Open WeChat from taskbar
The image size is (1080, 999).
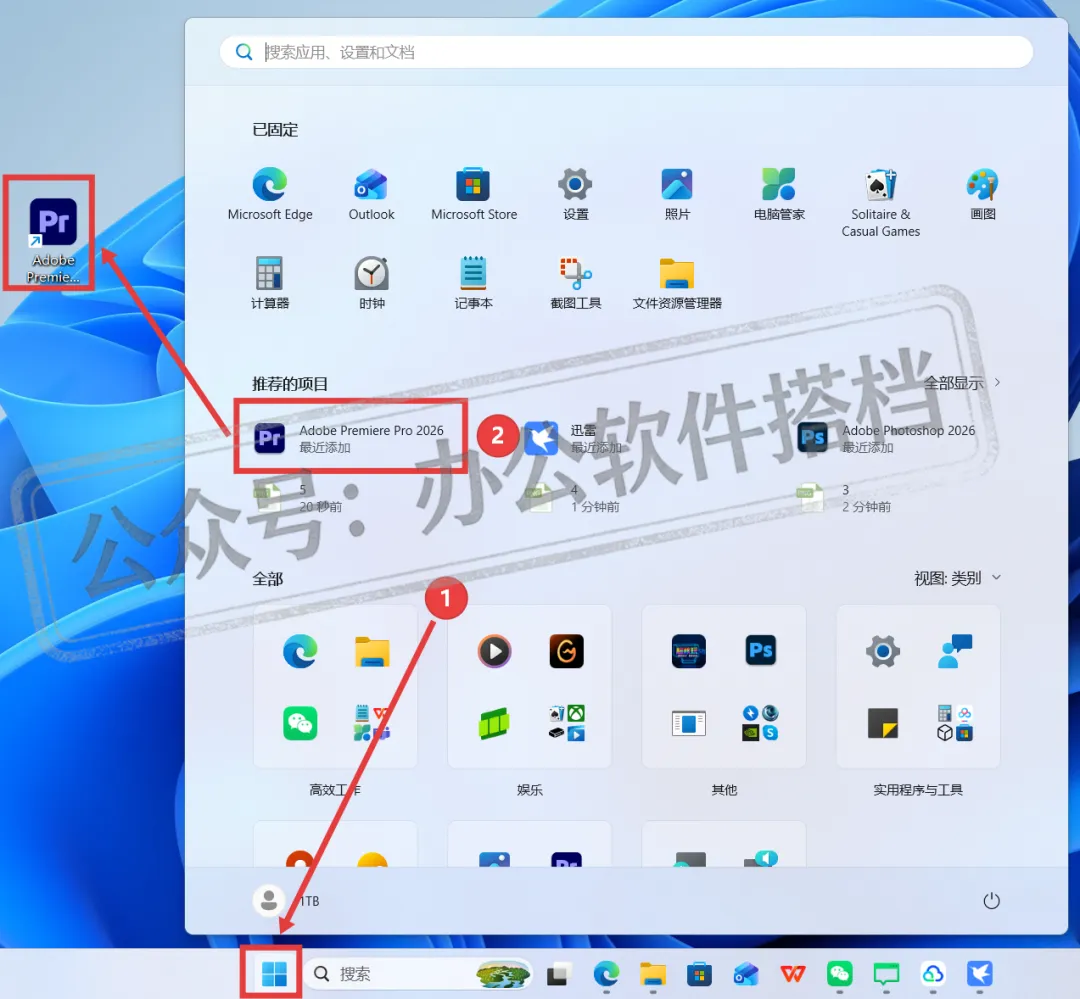coord(840,974)
